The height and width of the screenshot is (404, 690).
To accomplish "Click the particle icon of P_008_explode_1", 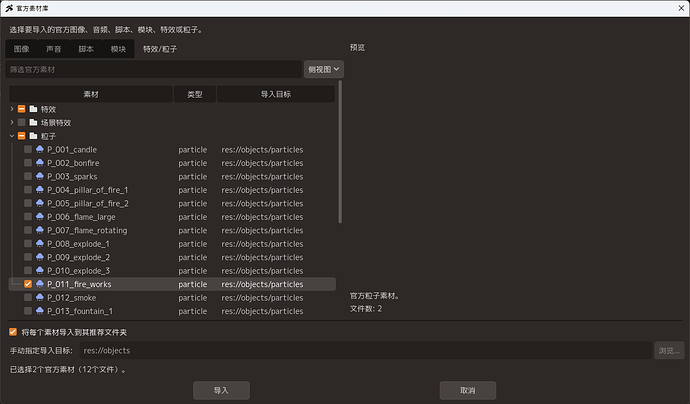I will (40, 243).
